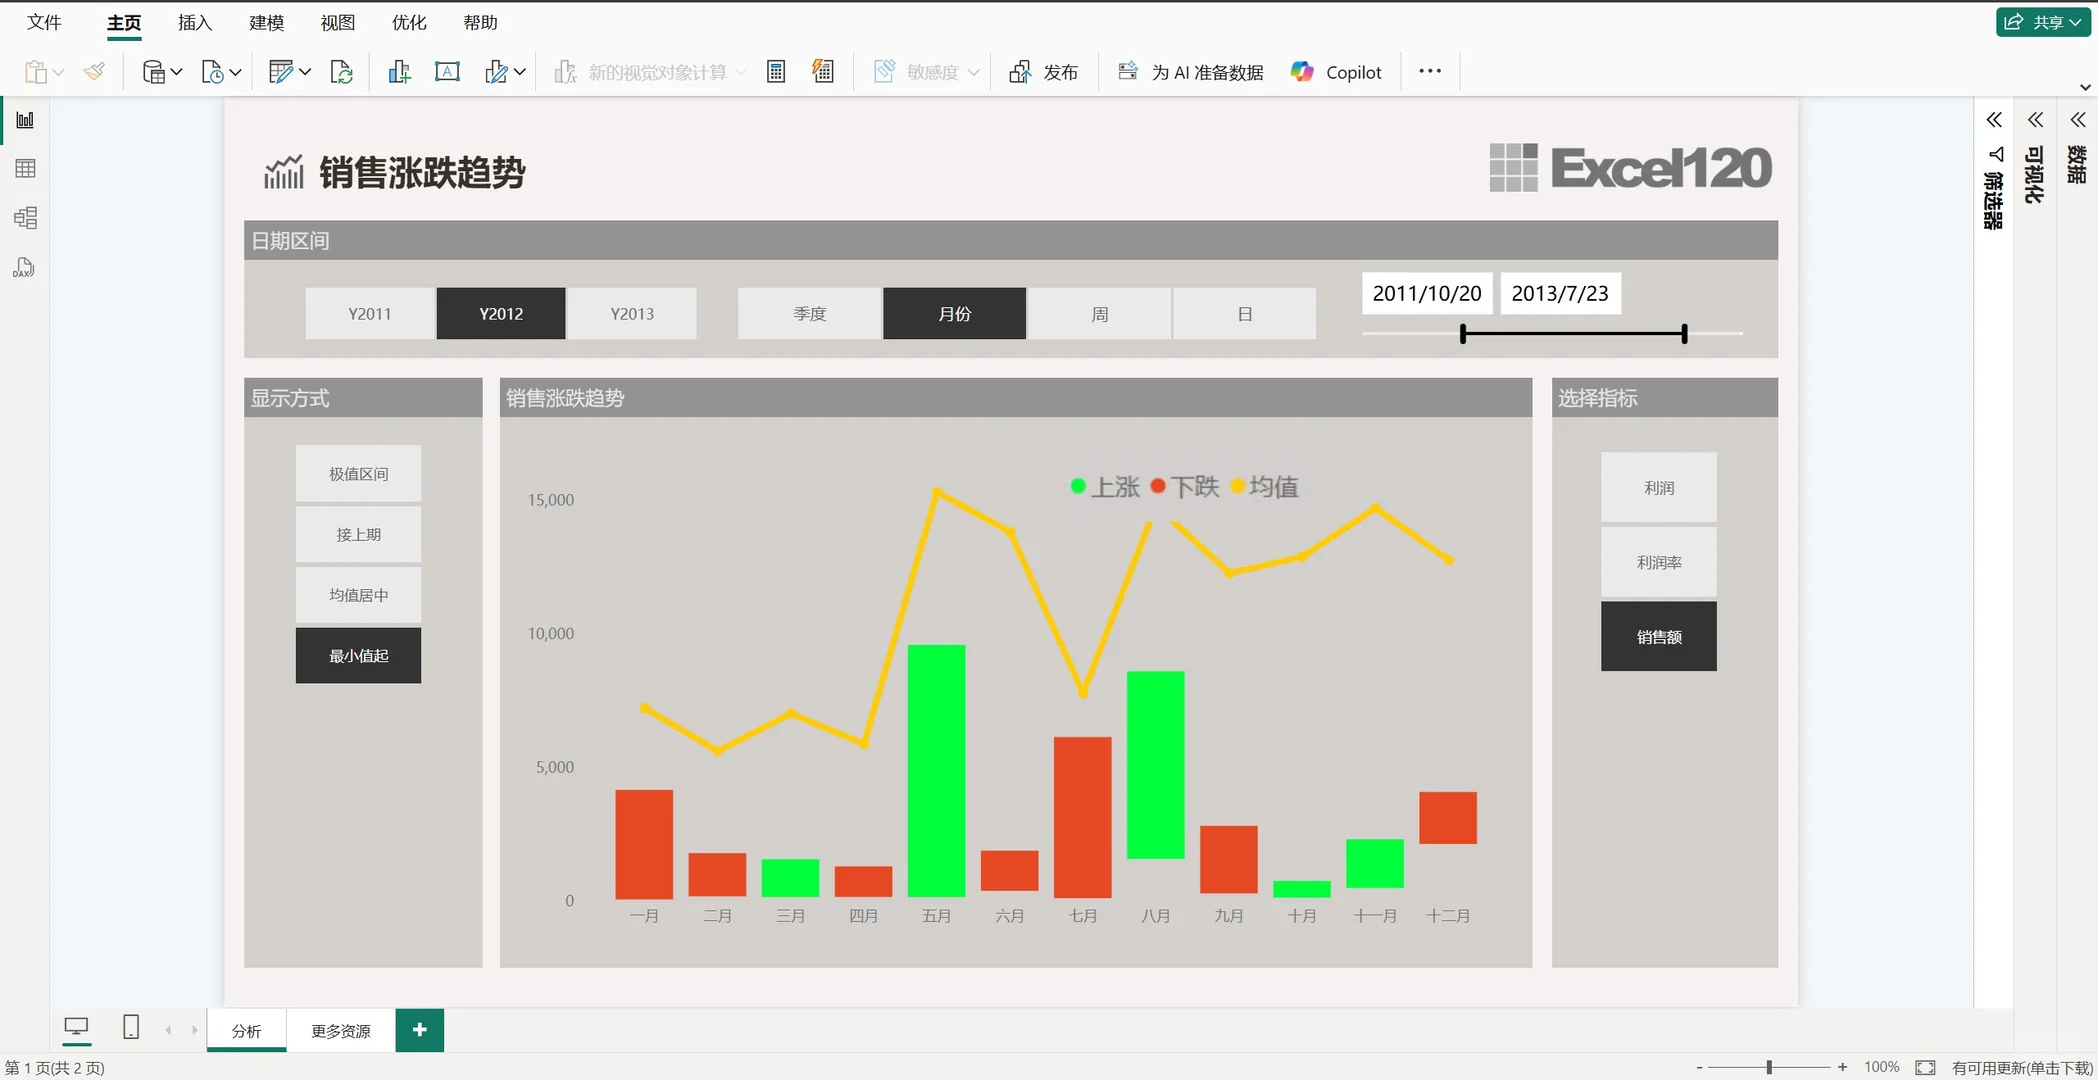
Task: Switch to Table view in sidebar
Action: pyautogui.click(x=25, y=169)
